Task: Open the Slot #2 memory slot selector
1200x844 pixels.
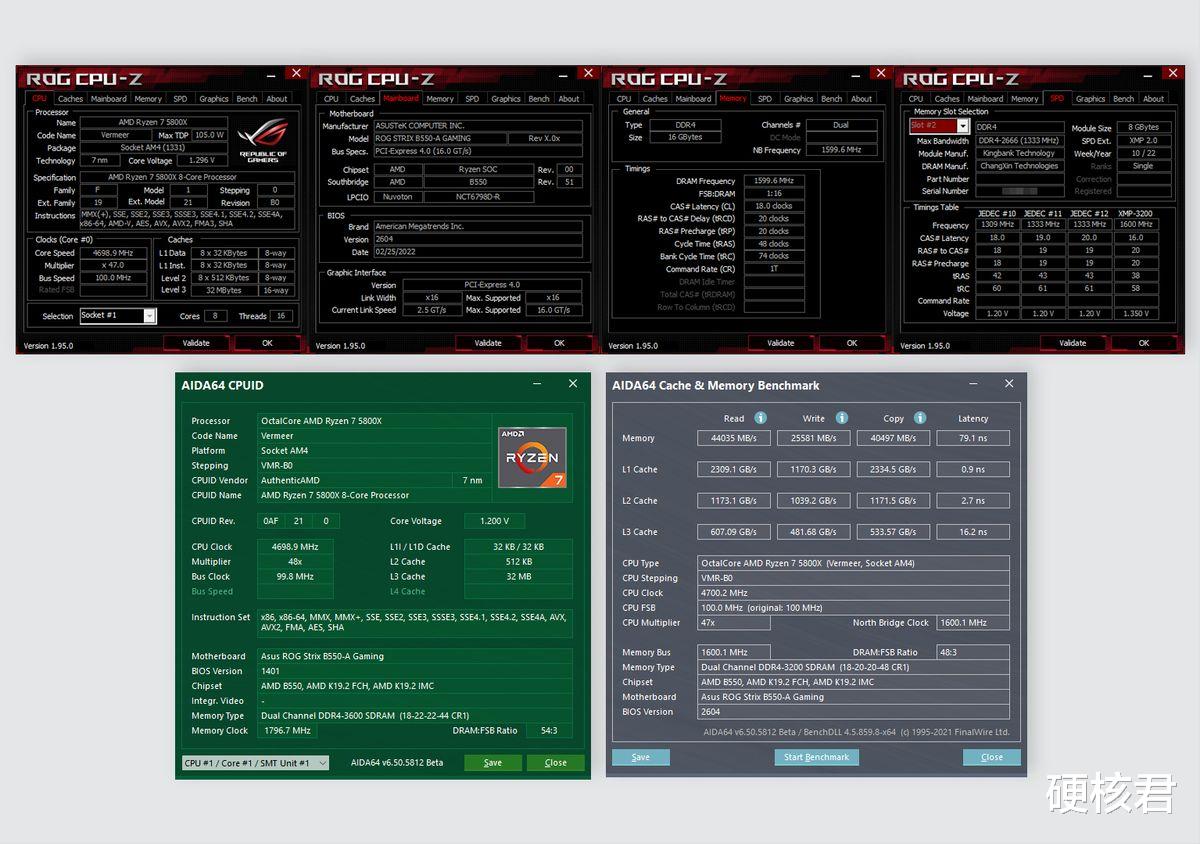Action: (938, 125)
